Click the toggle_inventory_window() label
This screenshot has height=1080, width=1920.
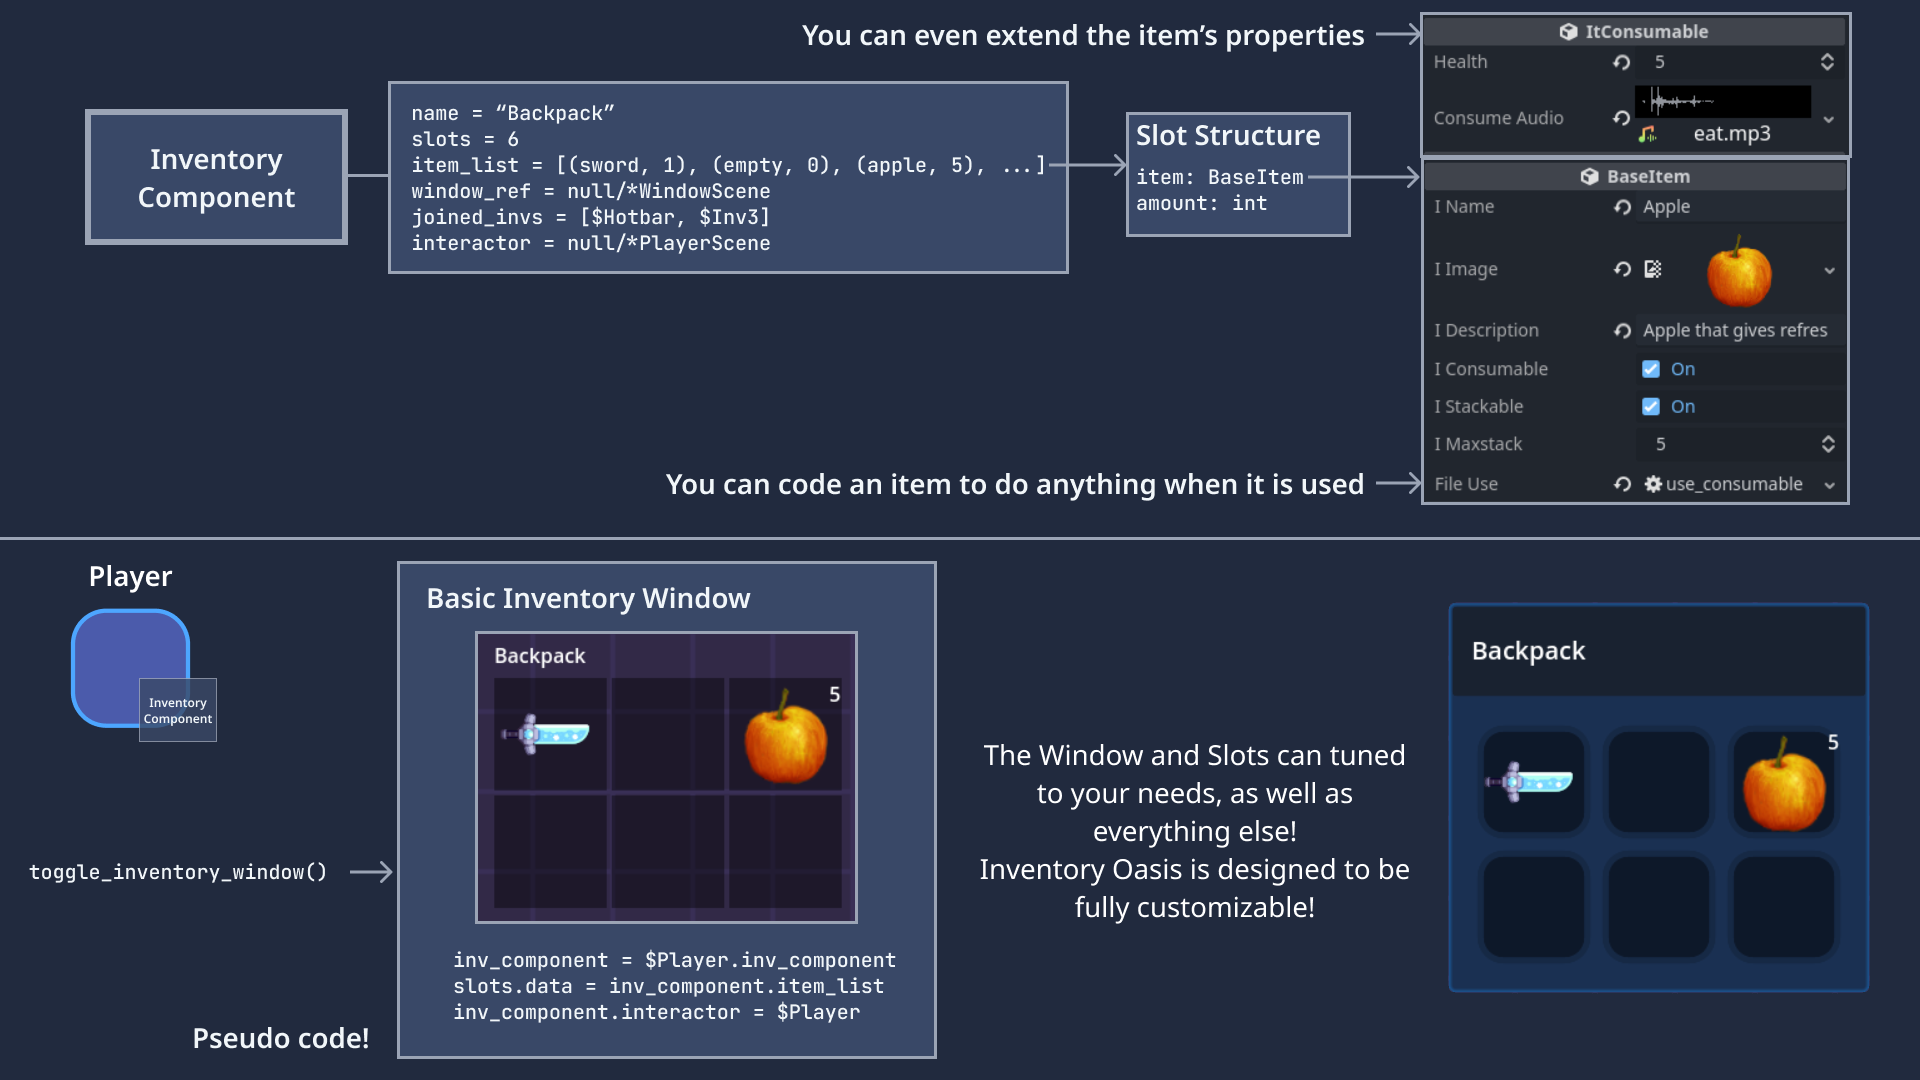178,872
